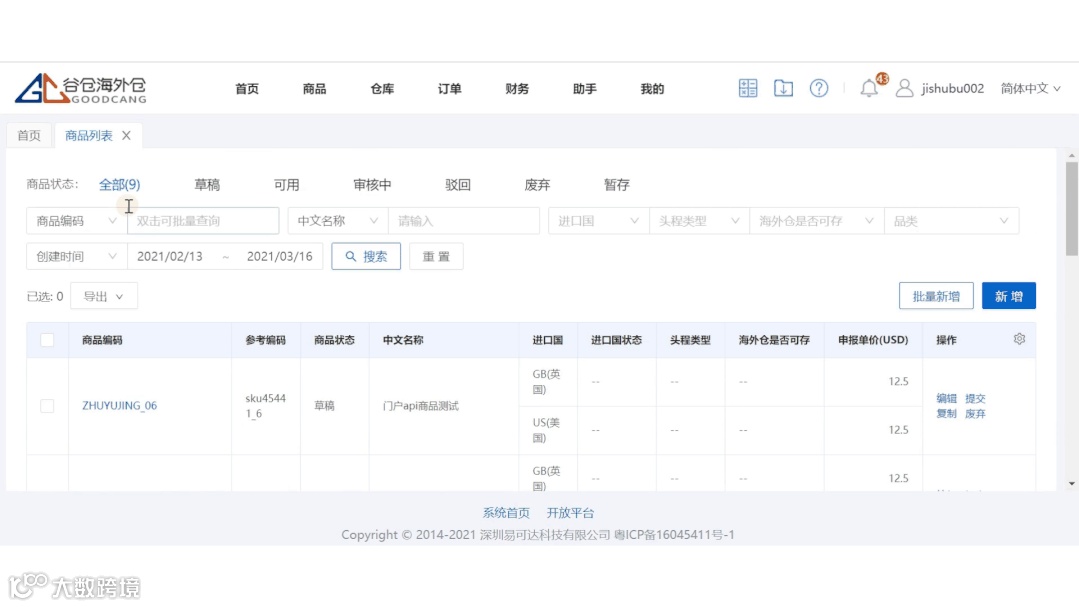Click 废弃 action for ZHUYUJING_06
This screenshot has height=607, width=1079.
(975, 414)
